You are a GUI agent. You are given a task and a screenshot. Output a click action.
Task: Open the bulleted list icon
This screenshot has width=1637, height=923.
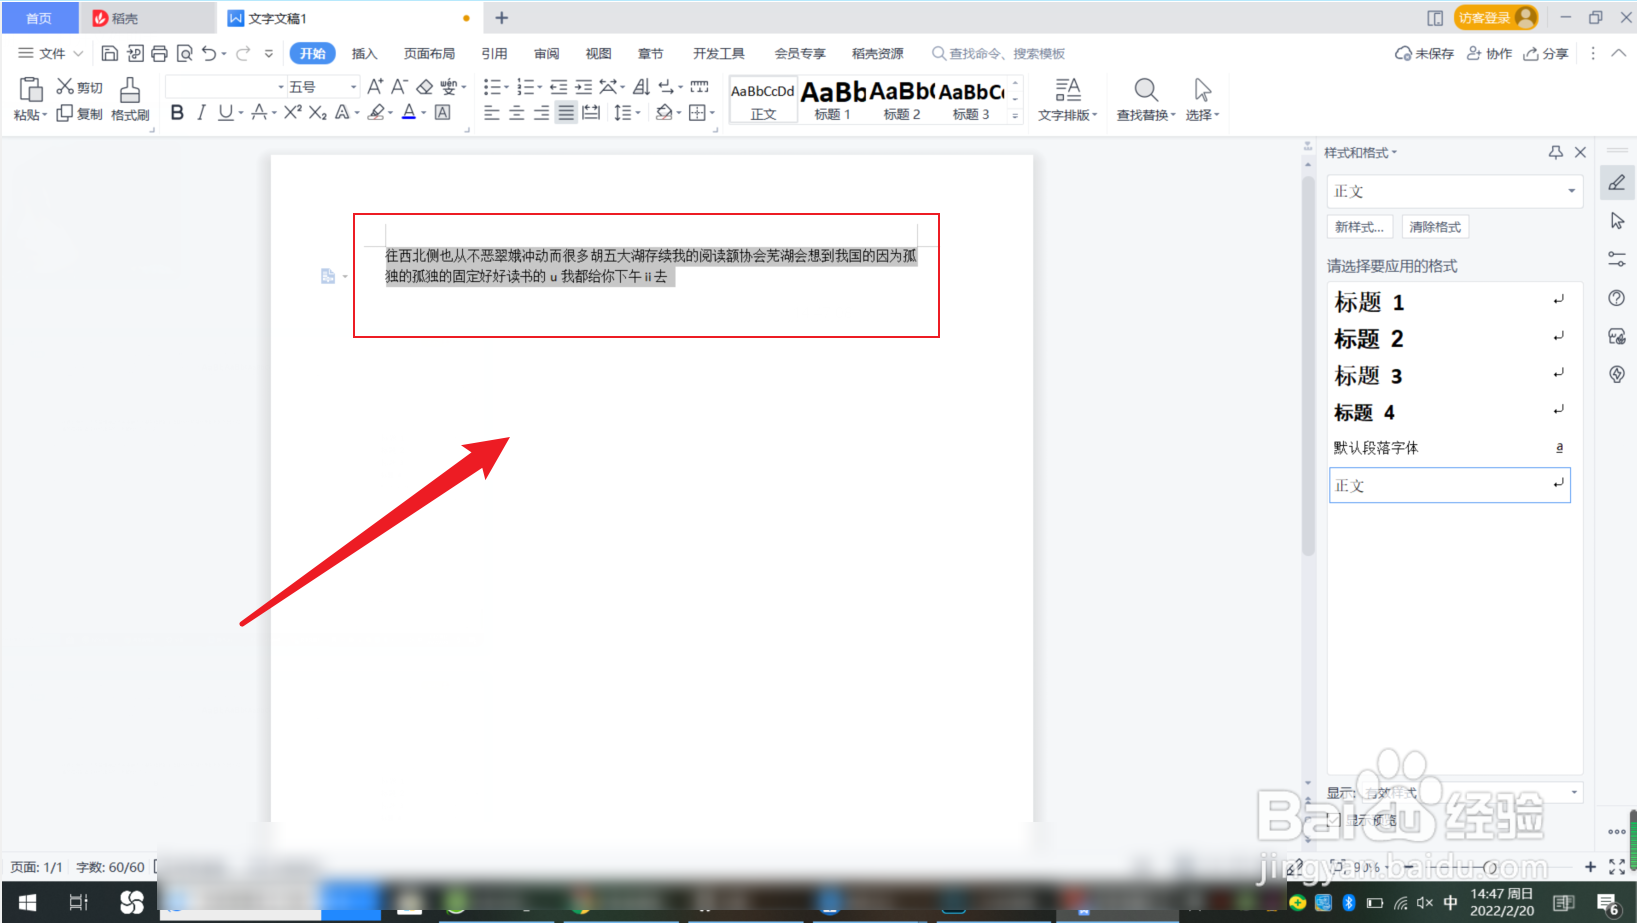click(491, 87)
